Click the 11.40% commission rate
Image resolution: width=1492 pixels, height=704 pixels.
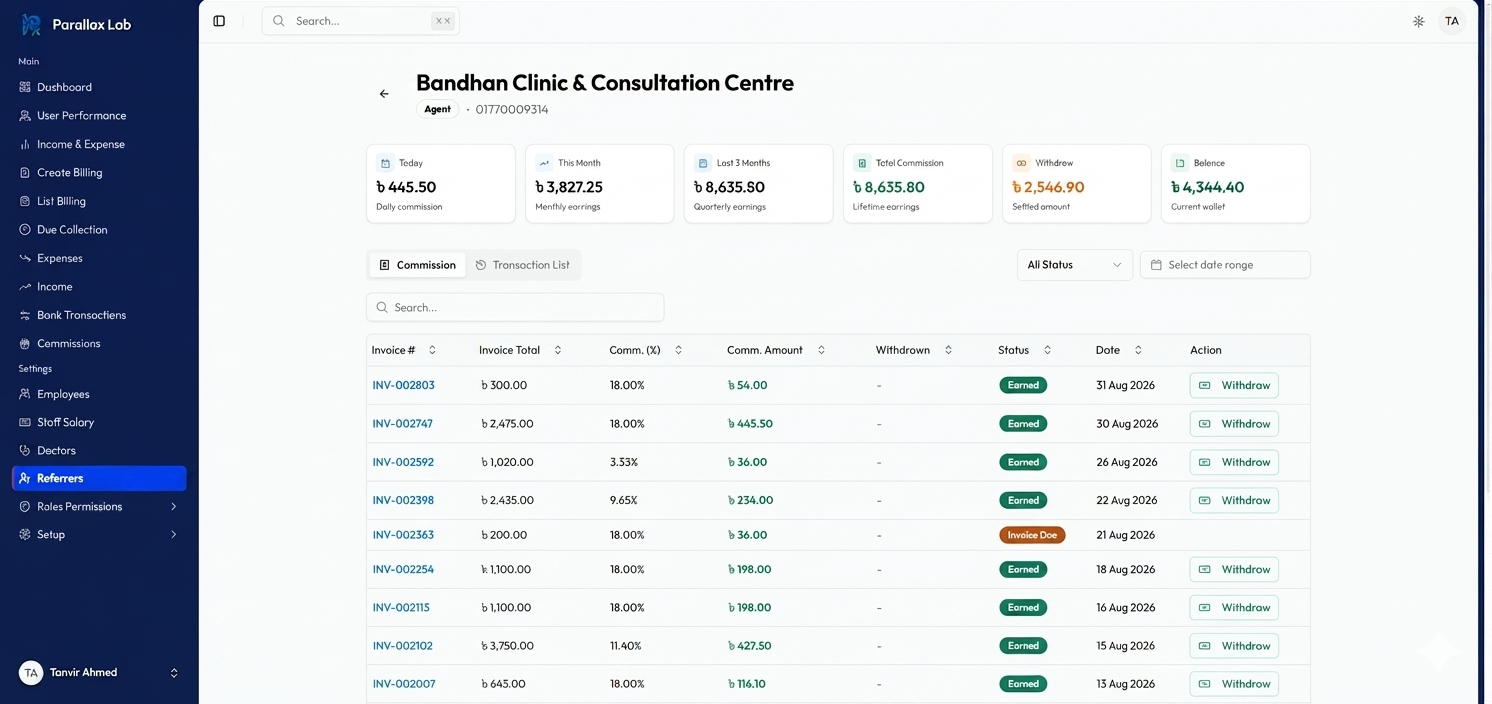pos(626,646)
